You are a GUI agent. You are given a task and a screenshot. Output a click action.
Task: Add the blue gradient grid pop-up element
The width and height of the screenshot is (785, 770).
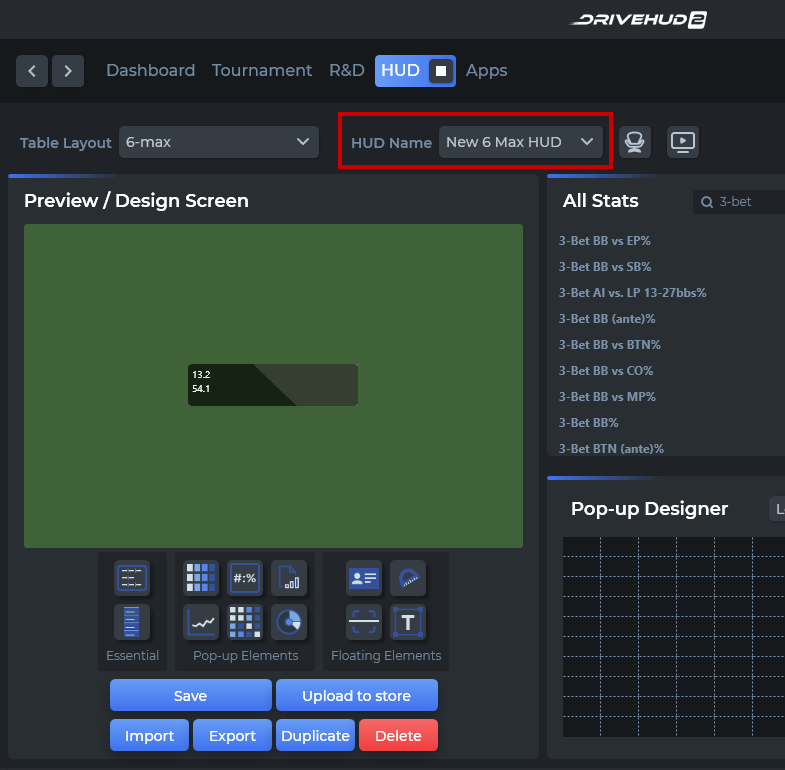pos(201,578)
